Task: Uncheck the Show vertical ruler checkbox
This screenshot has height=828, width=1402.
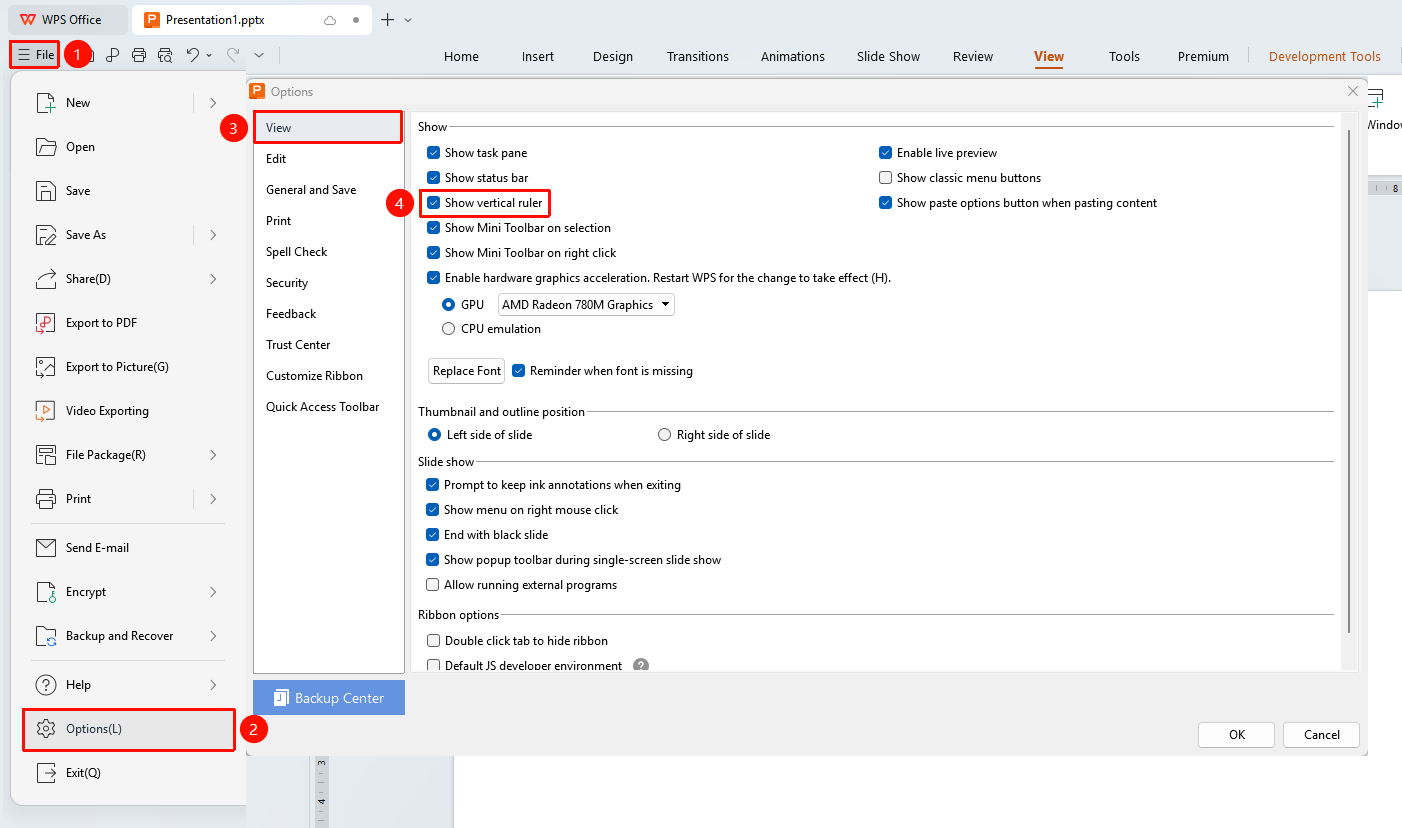Action: [433, 203]
